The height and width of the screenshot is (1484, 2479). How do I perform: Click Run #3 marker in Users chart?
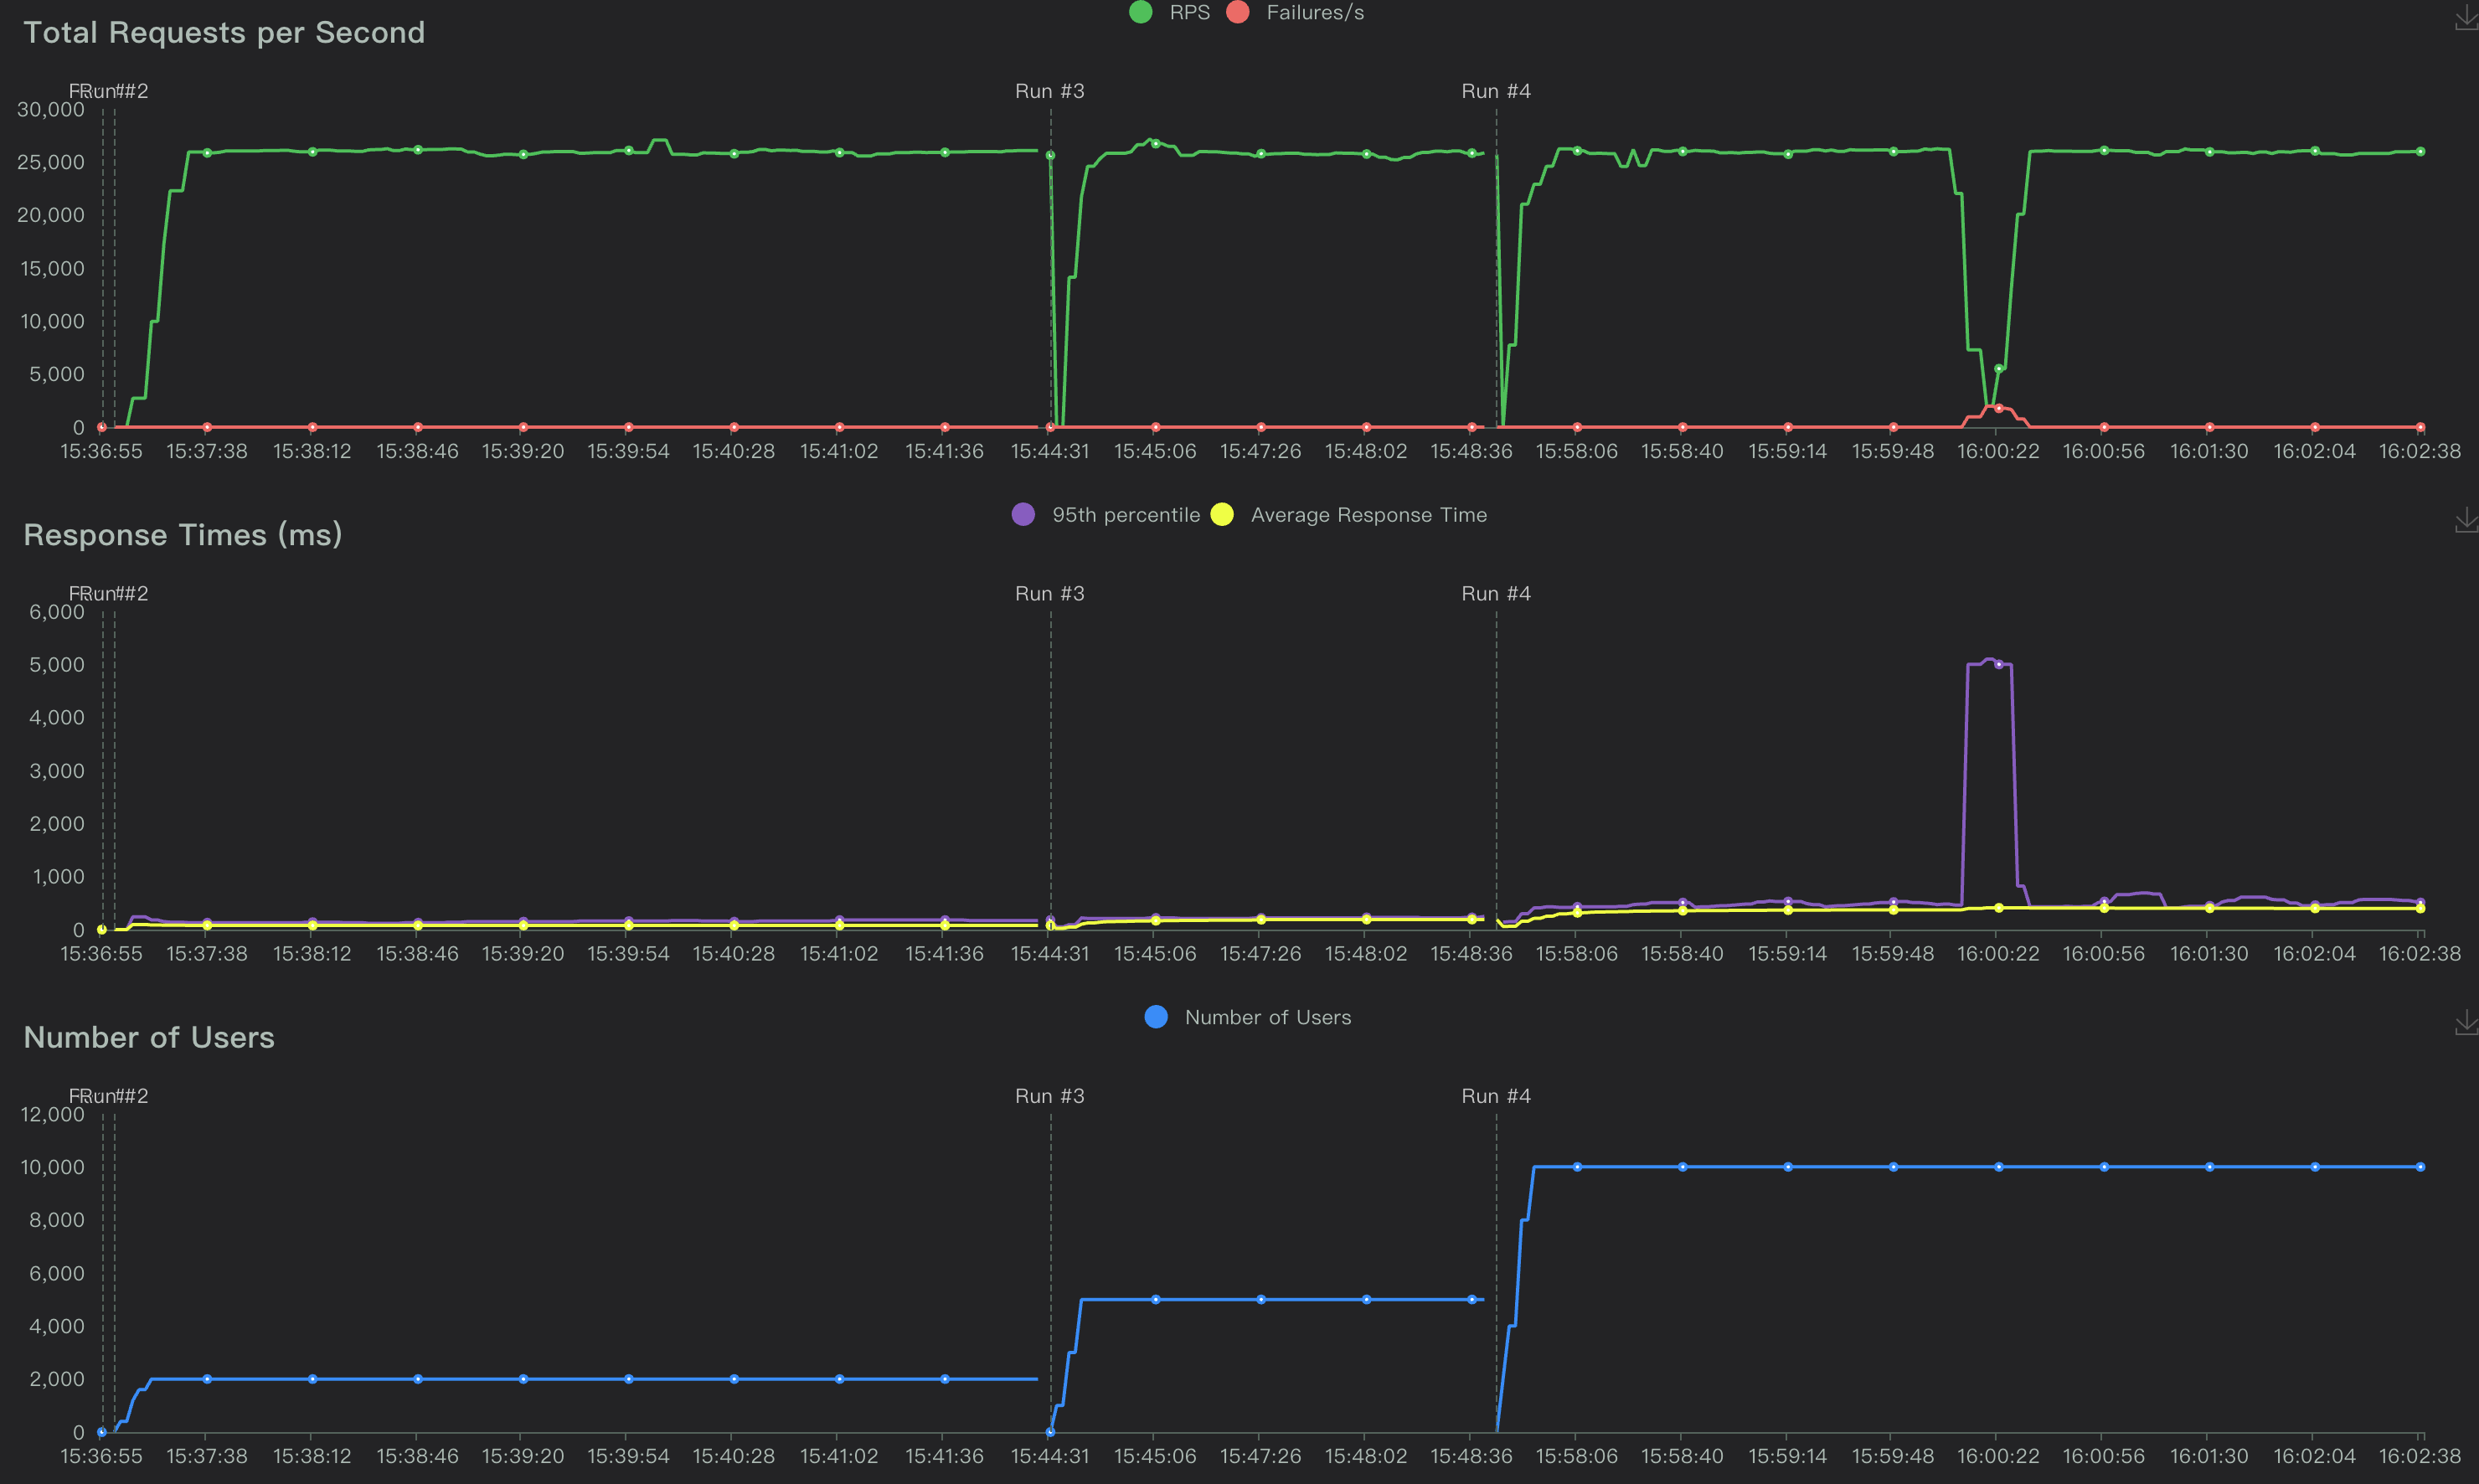[x=1049, y=1096]
